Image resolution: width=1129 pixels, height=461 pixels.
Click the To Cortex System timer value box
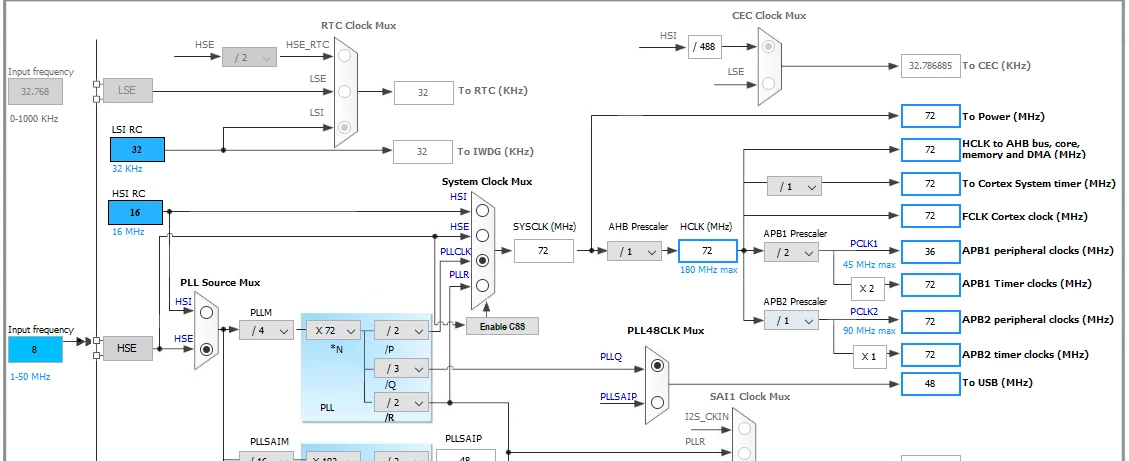[x=930, y=184]
